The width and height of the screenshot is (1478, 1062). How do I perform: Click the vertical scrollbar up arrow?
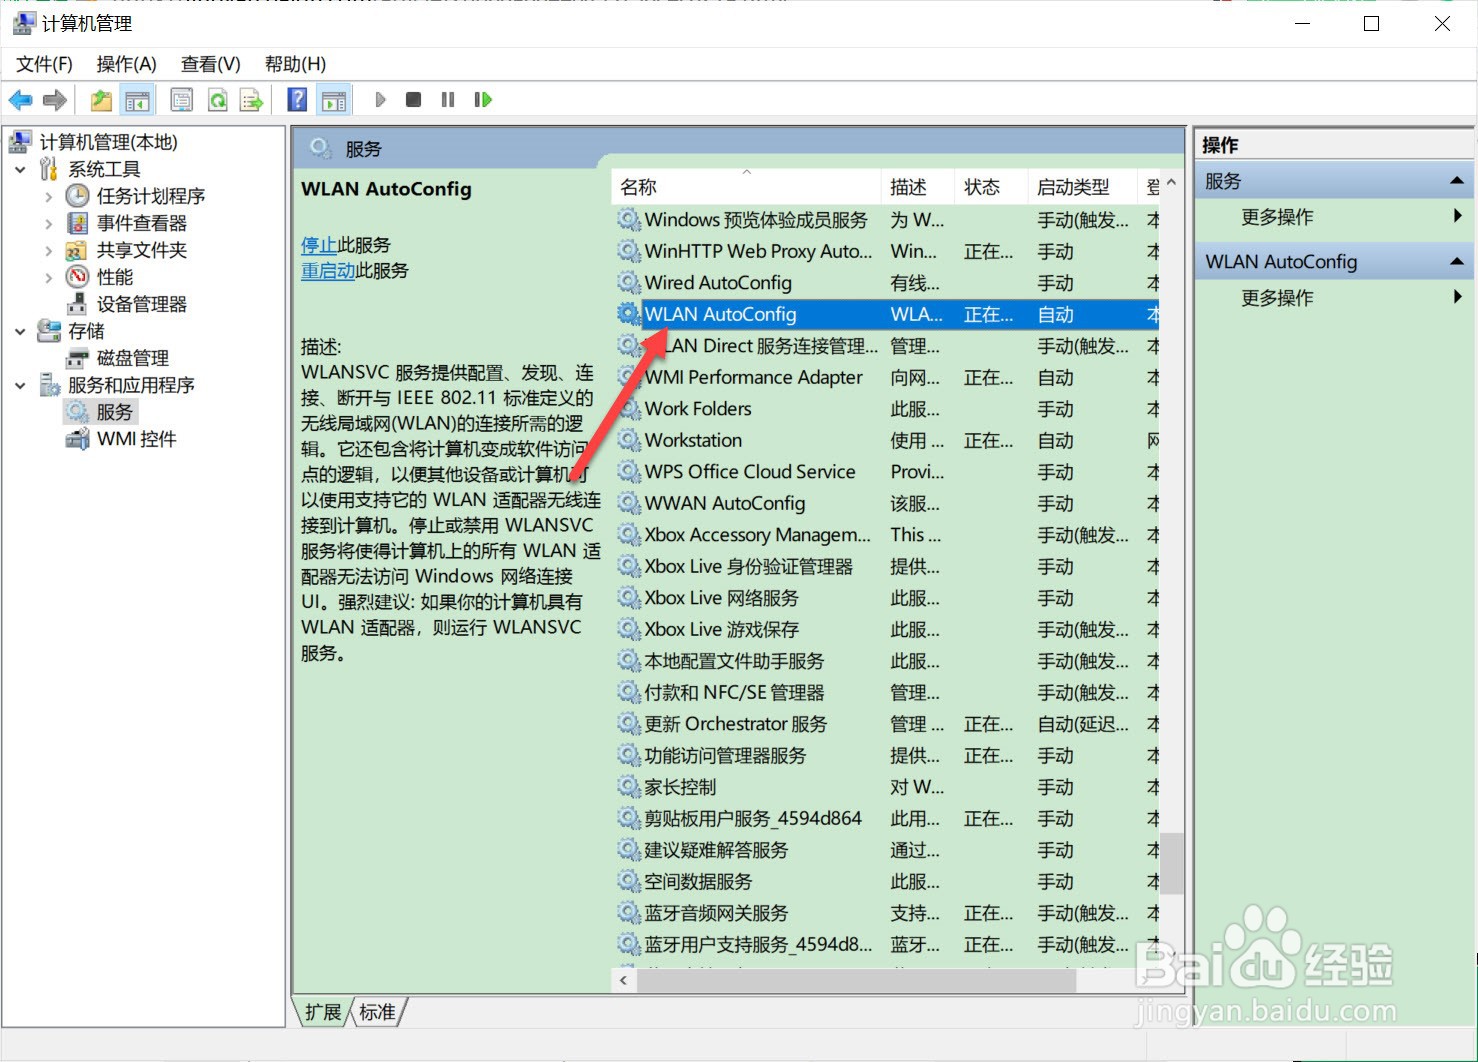tap(1172, 183)
